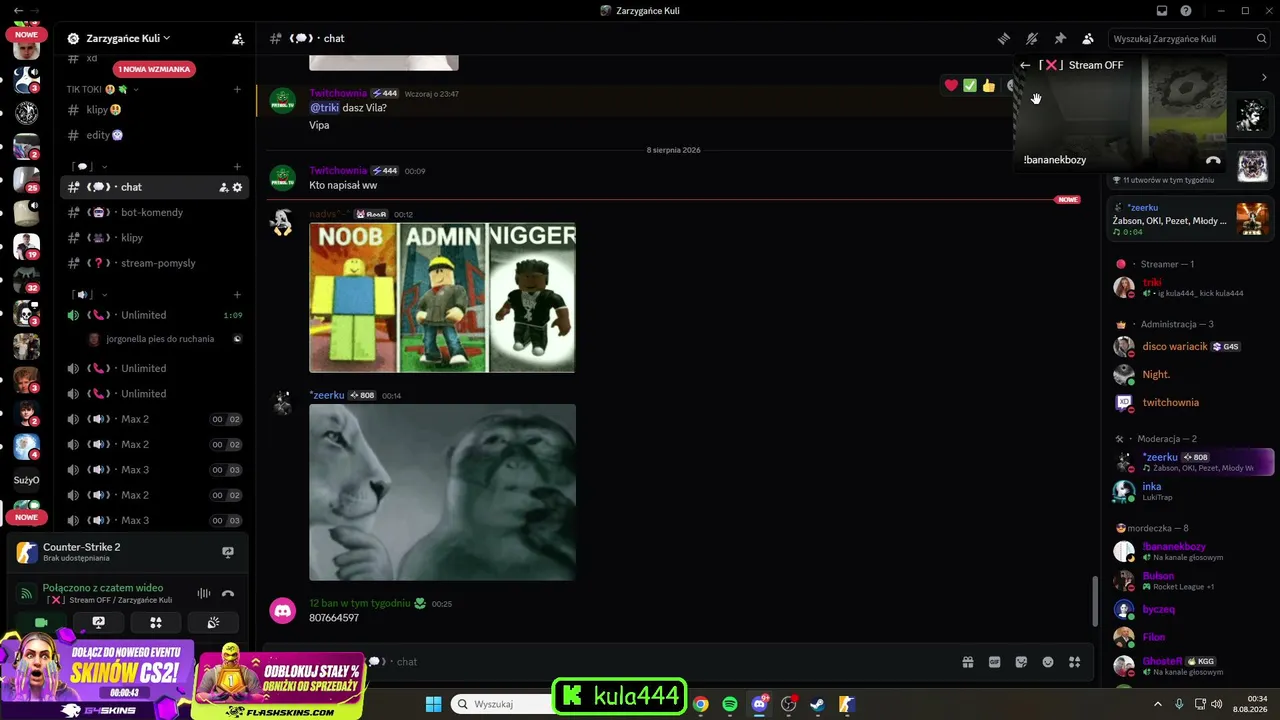Toggle noise suppression in voice panel

(204, 593)
